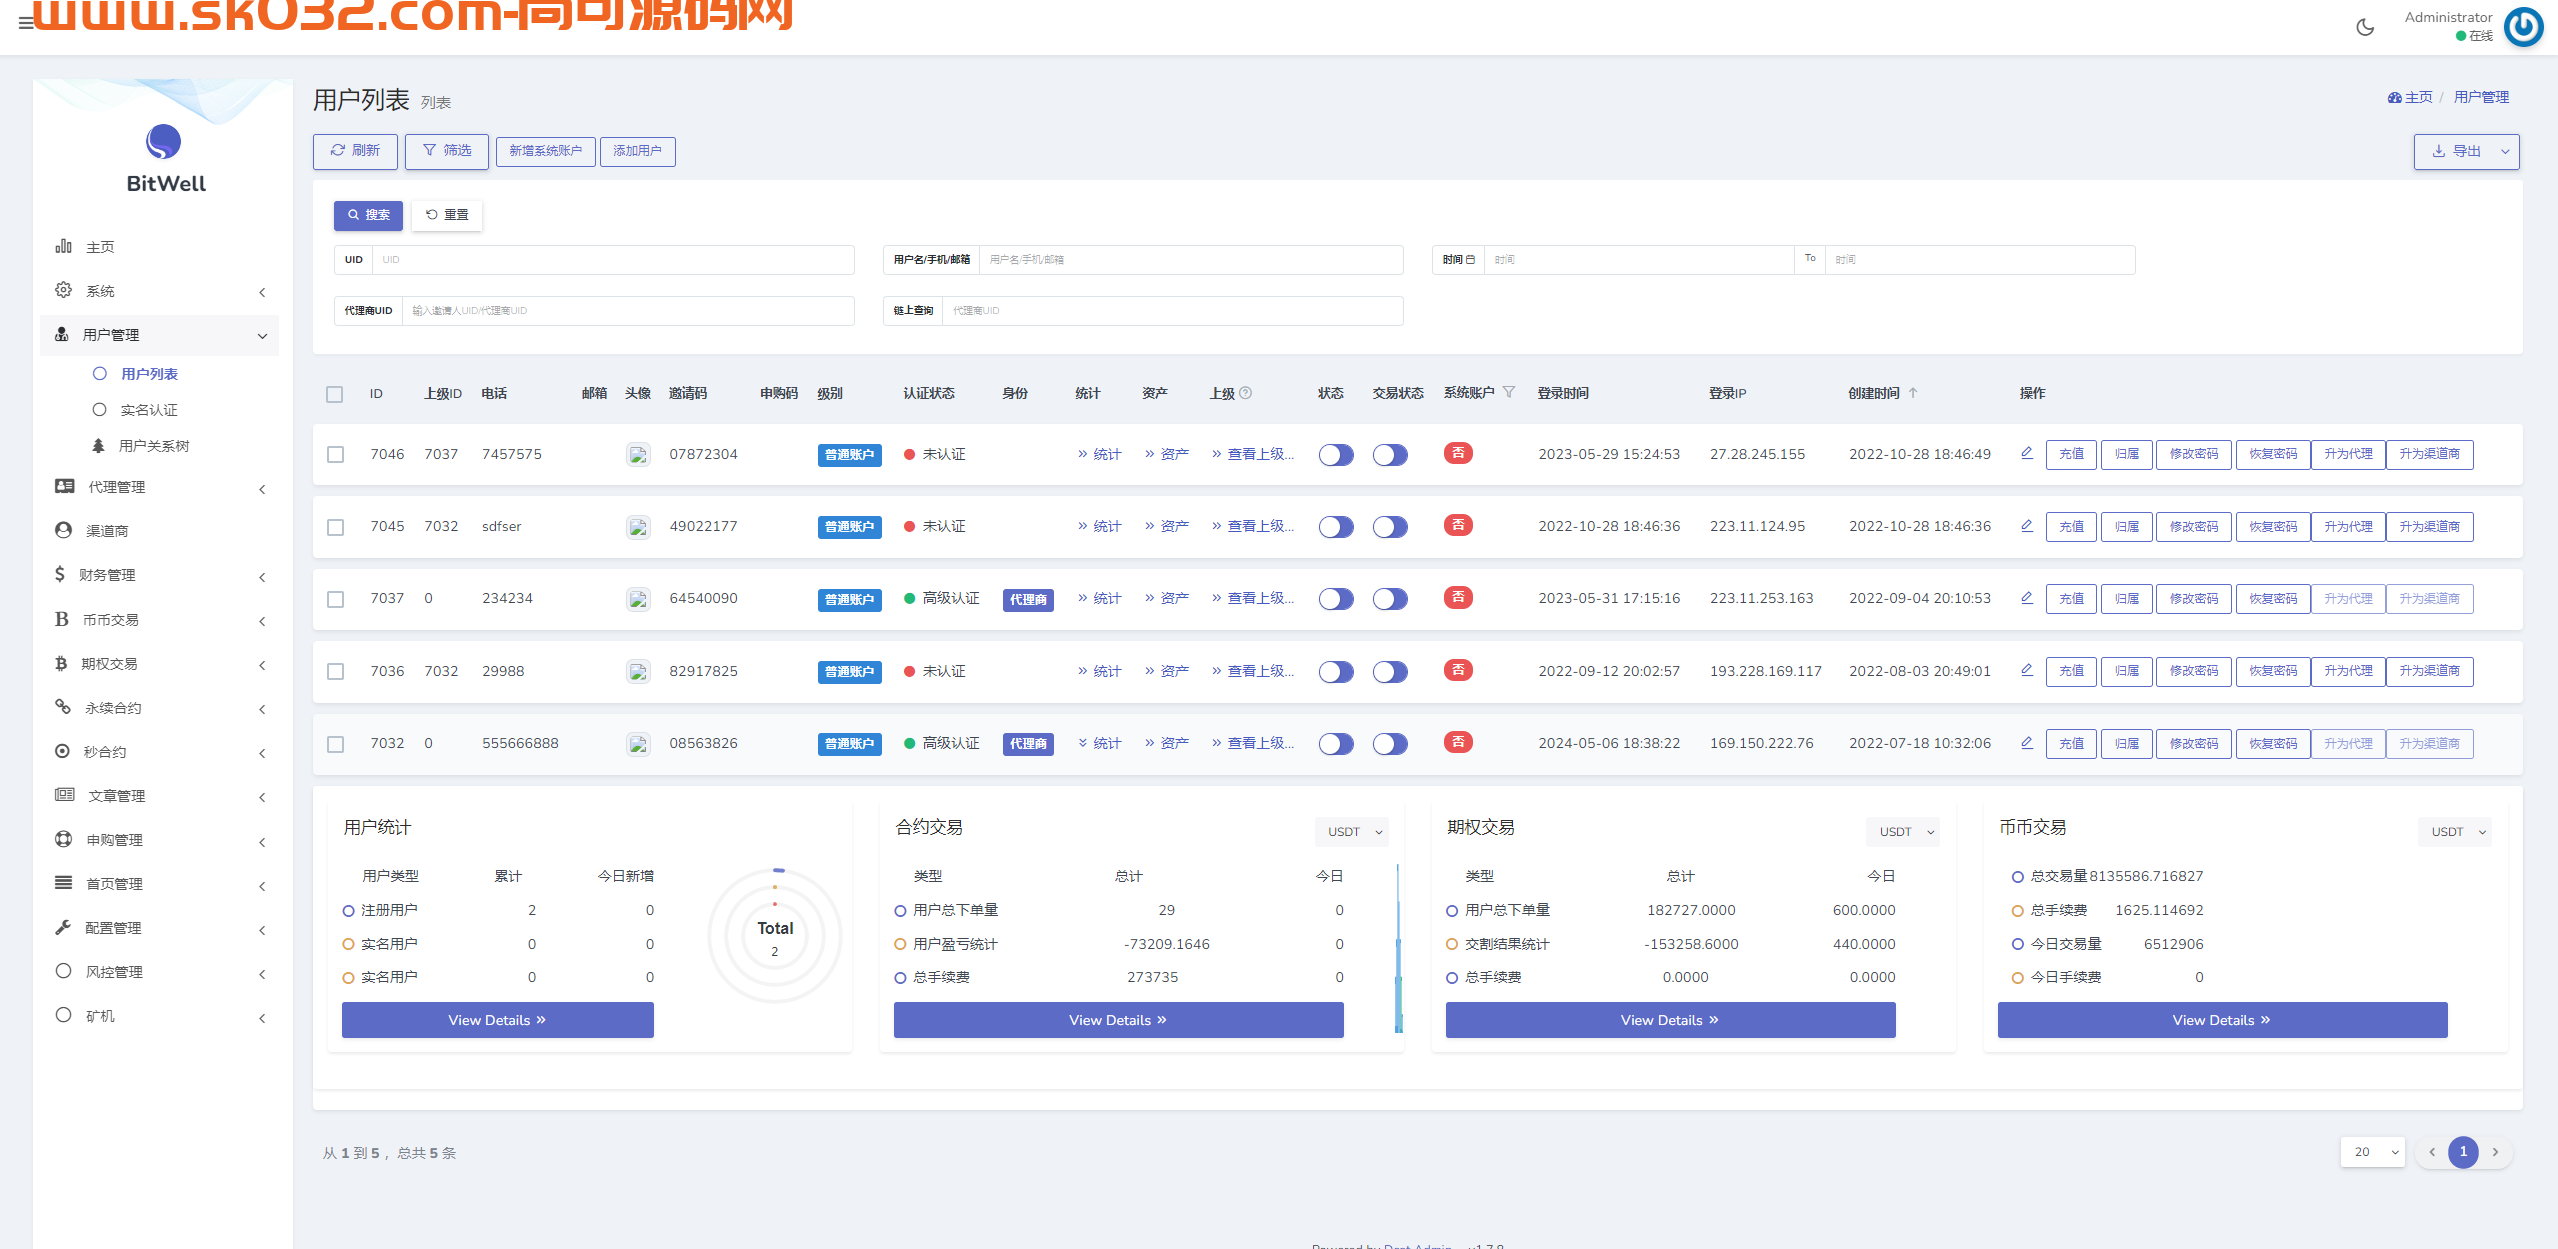
Task: Toggle 状态 switch for user 7032
Action: (x=1335, y=744)
